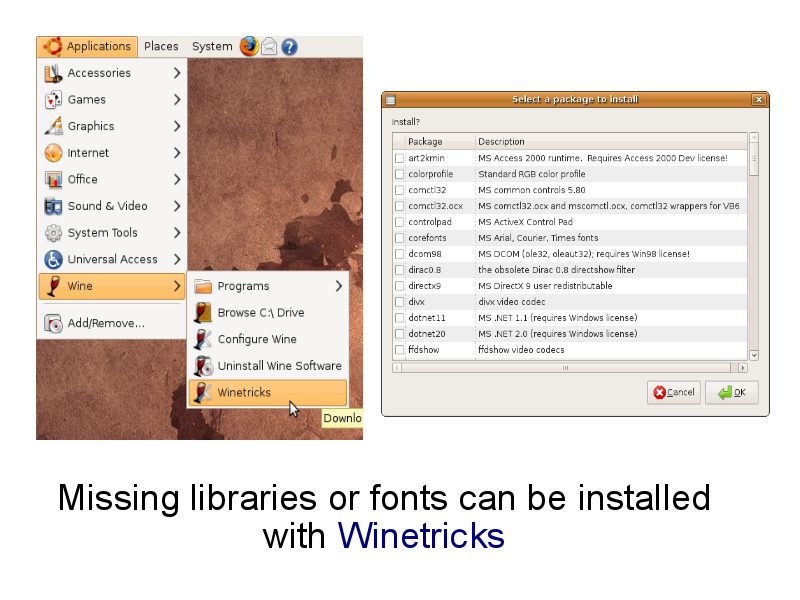
Task: Expand the Programs submenu arrow
Action: point(339,286)
